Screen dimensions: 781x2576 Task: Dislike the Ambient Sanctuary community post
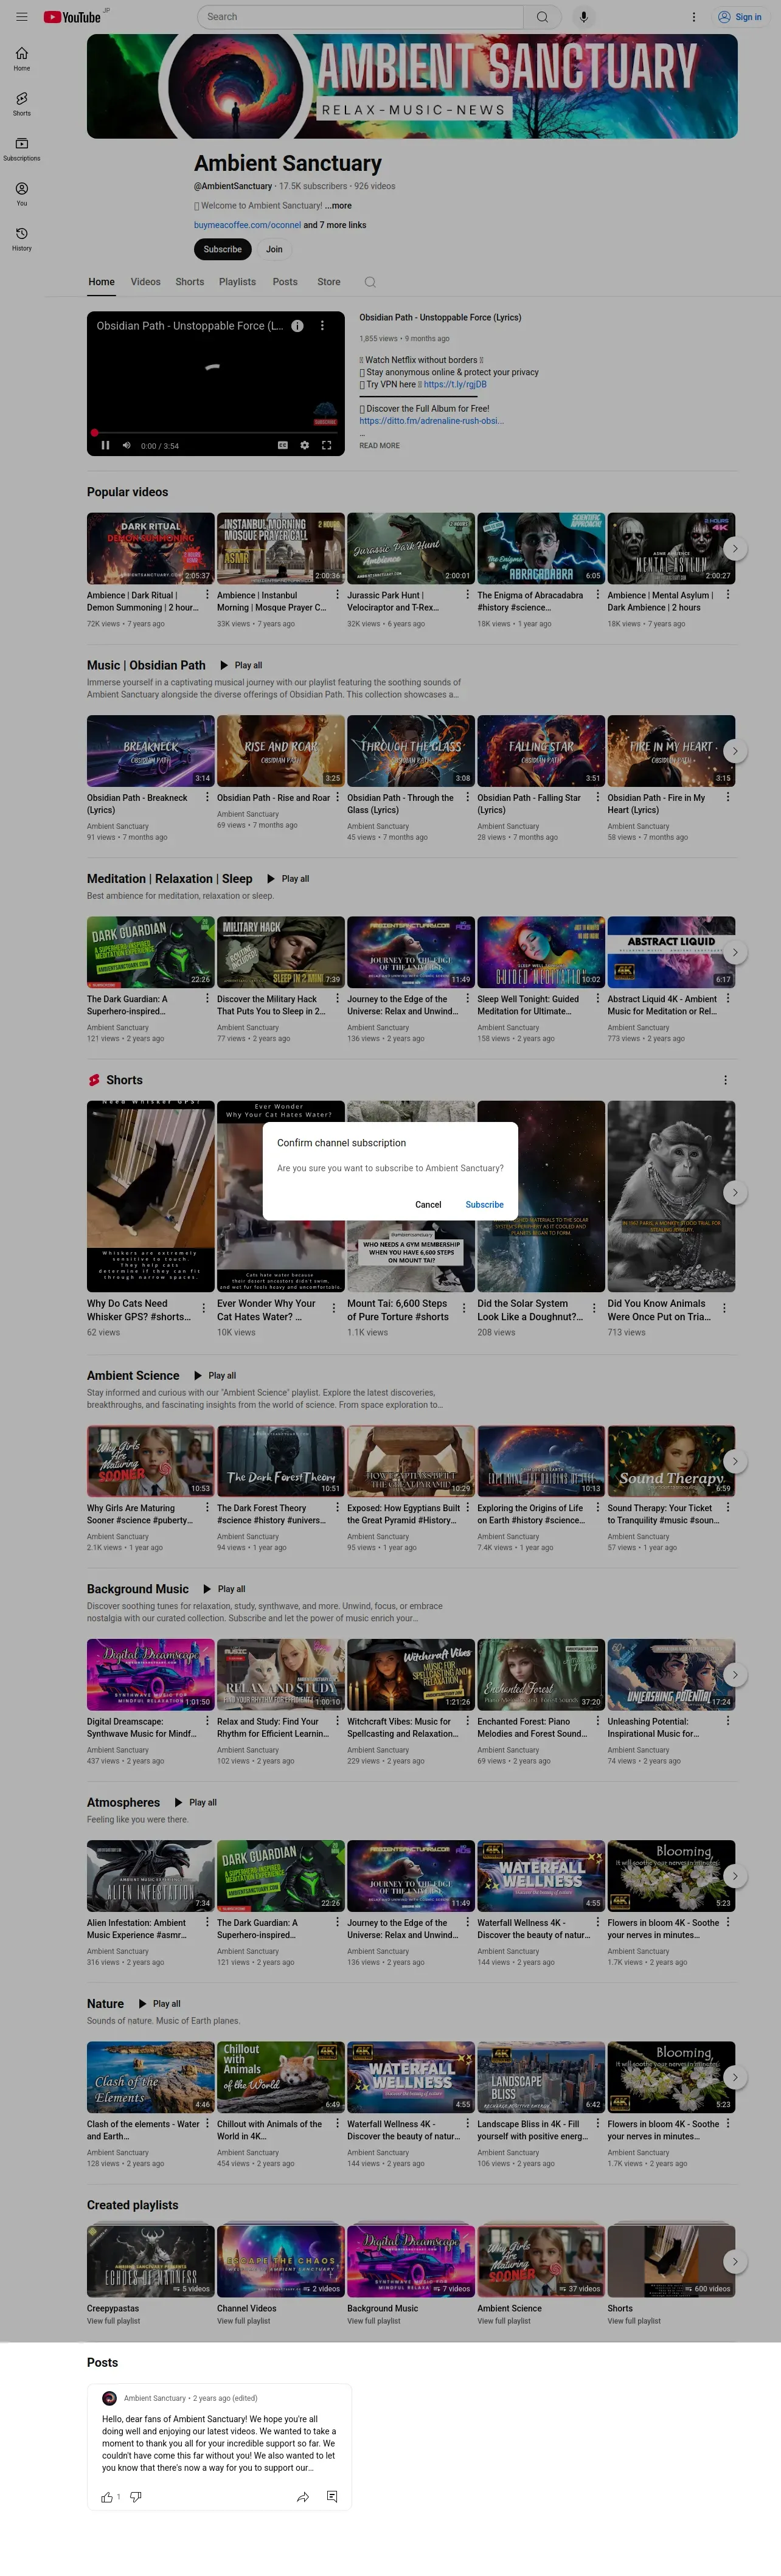pos(136,2496)
